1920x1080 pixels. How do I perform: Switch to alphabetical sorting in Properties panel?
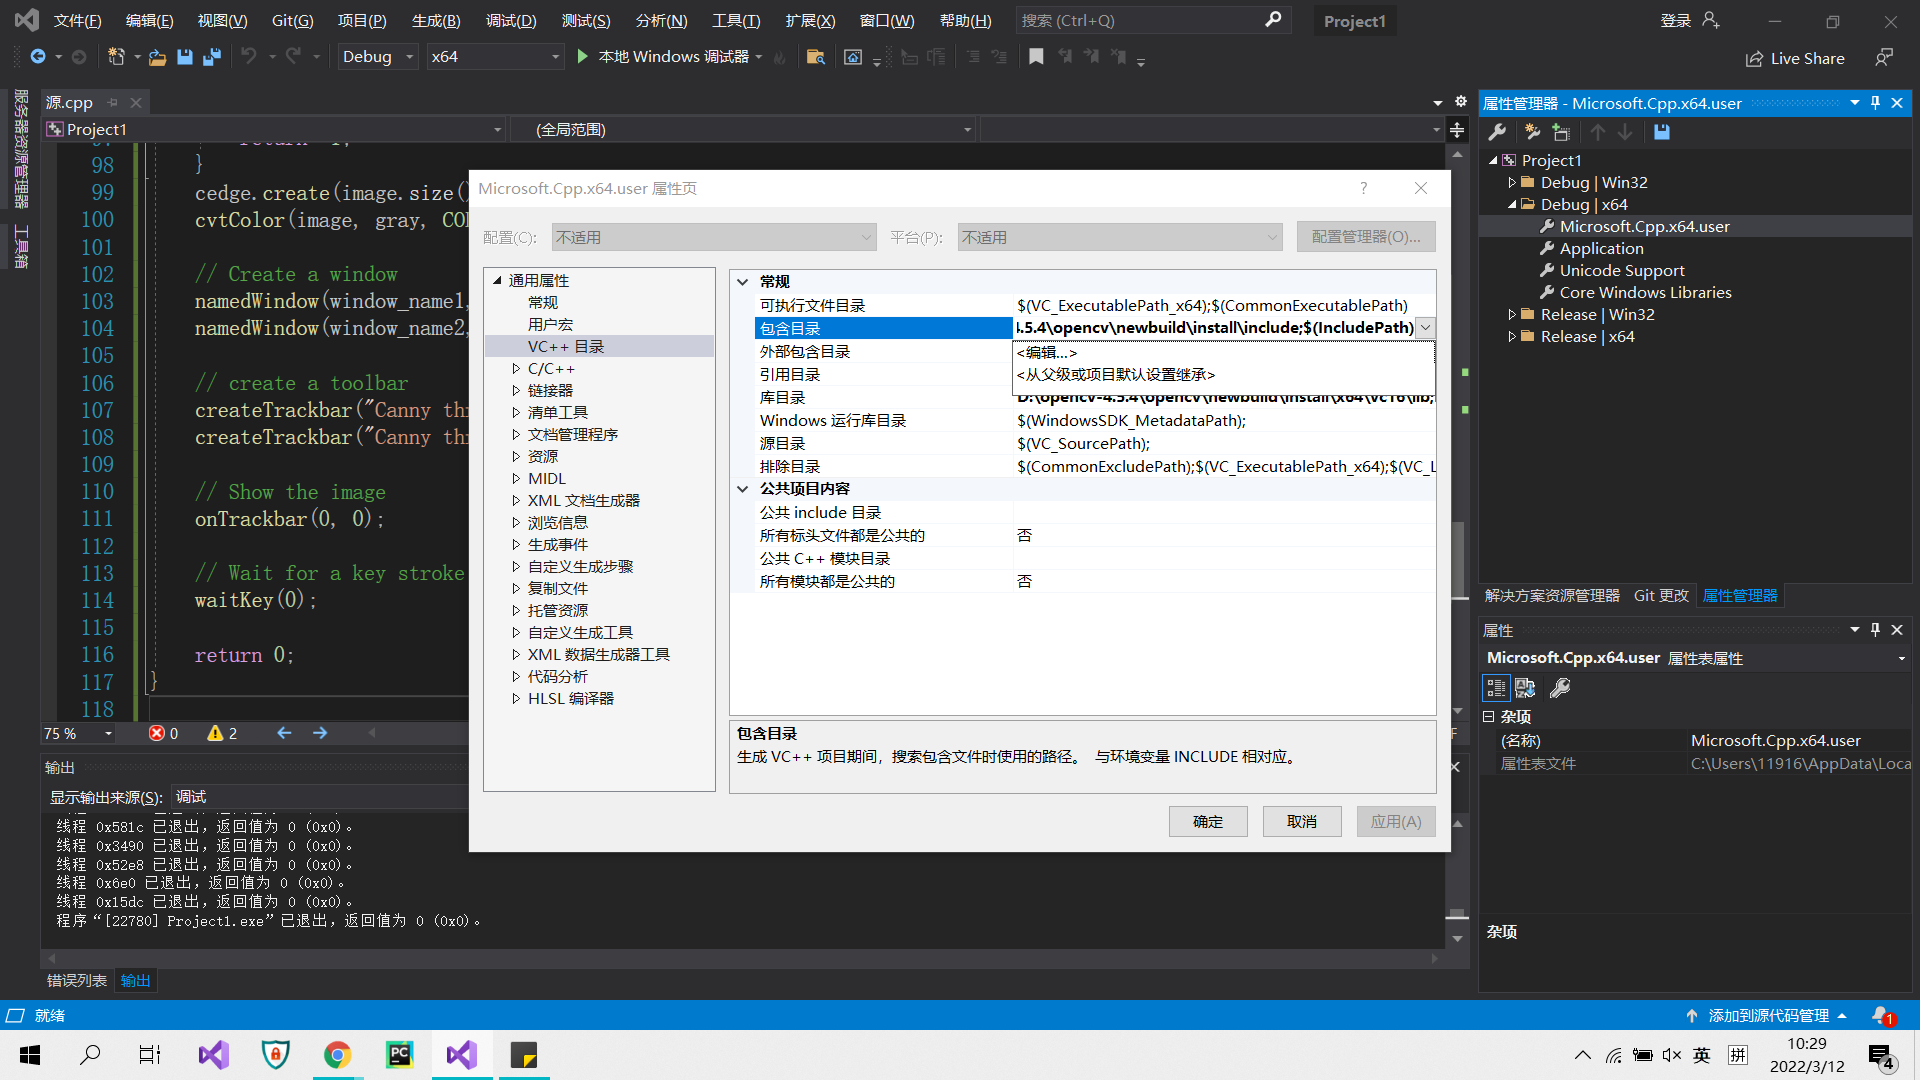tap(1525, 688)
